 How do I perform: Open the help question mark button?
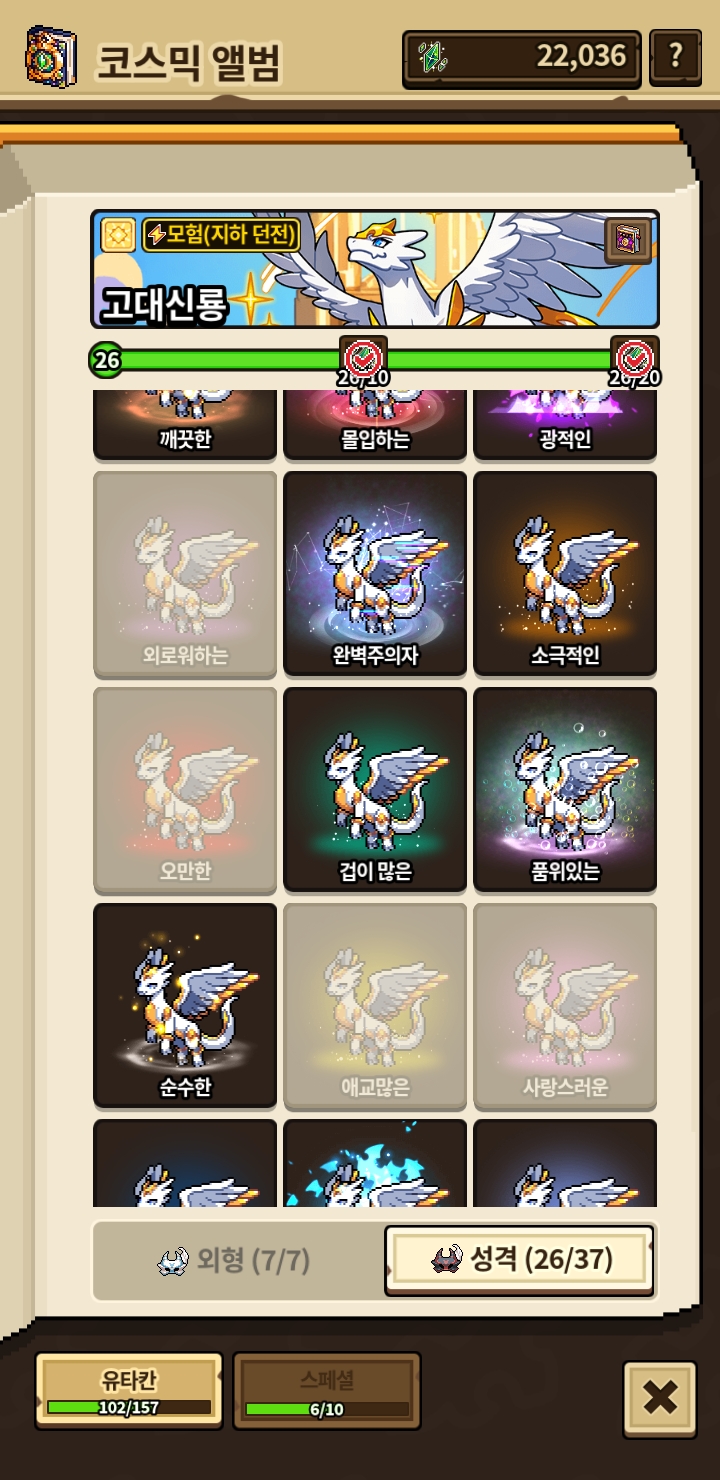(x=675, y=57)
